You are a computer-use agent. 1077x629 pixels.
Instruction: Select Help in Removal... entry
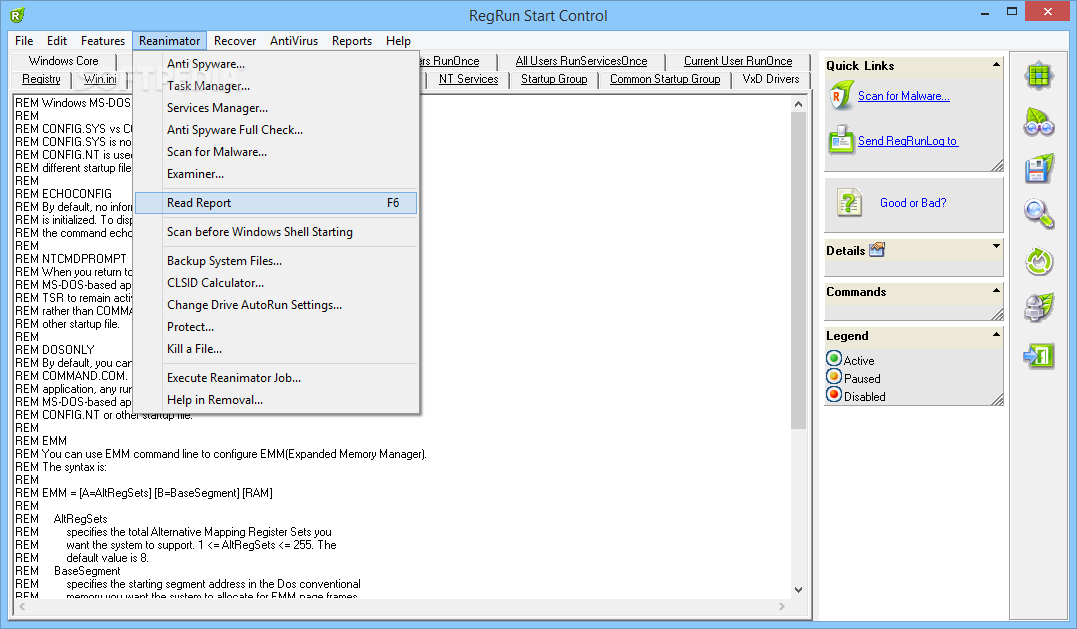click(276, 400)
